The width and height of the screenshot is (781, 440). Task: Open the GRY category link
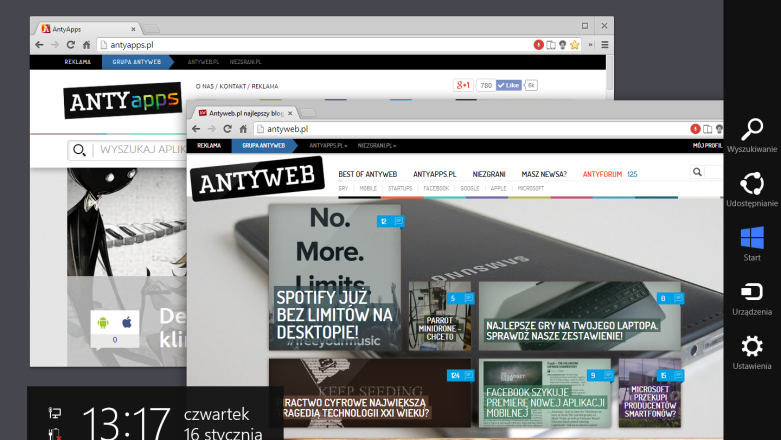point(343,188)
